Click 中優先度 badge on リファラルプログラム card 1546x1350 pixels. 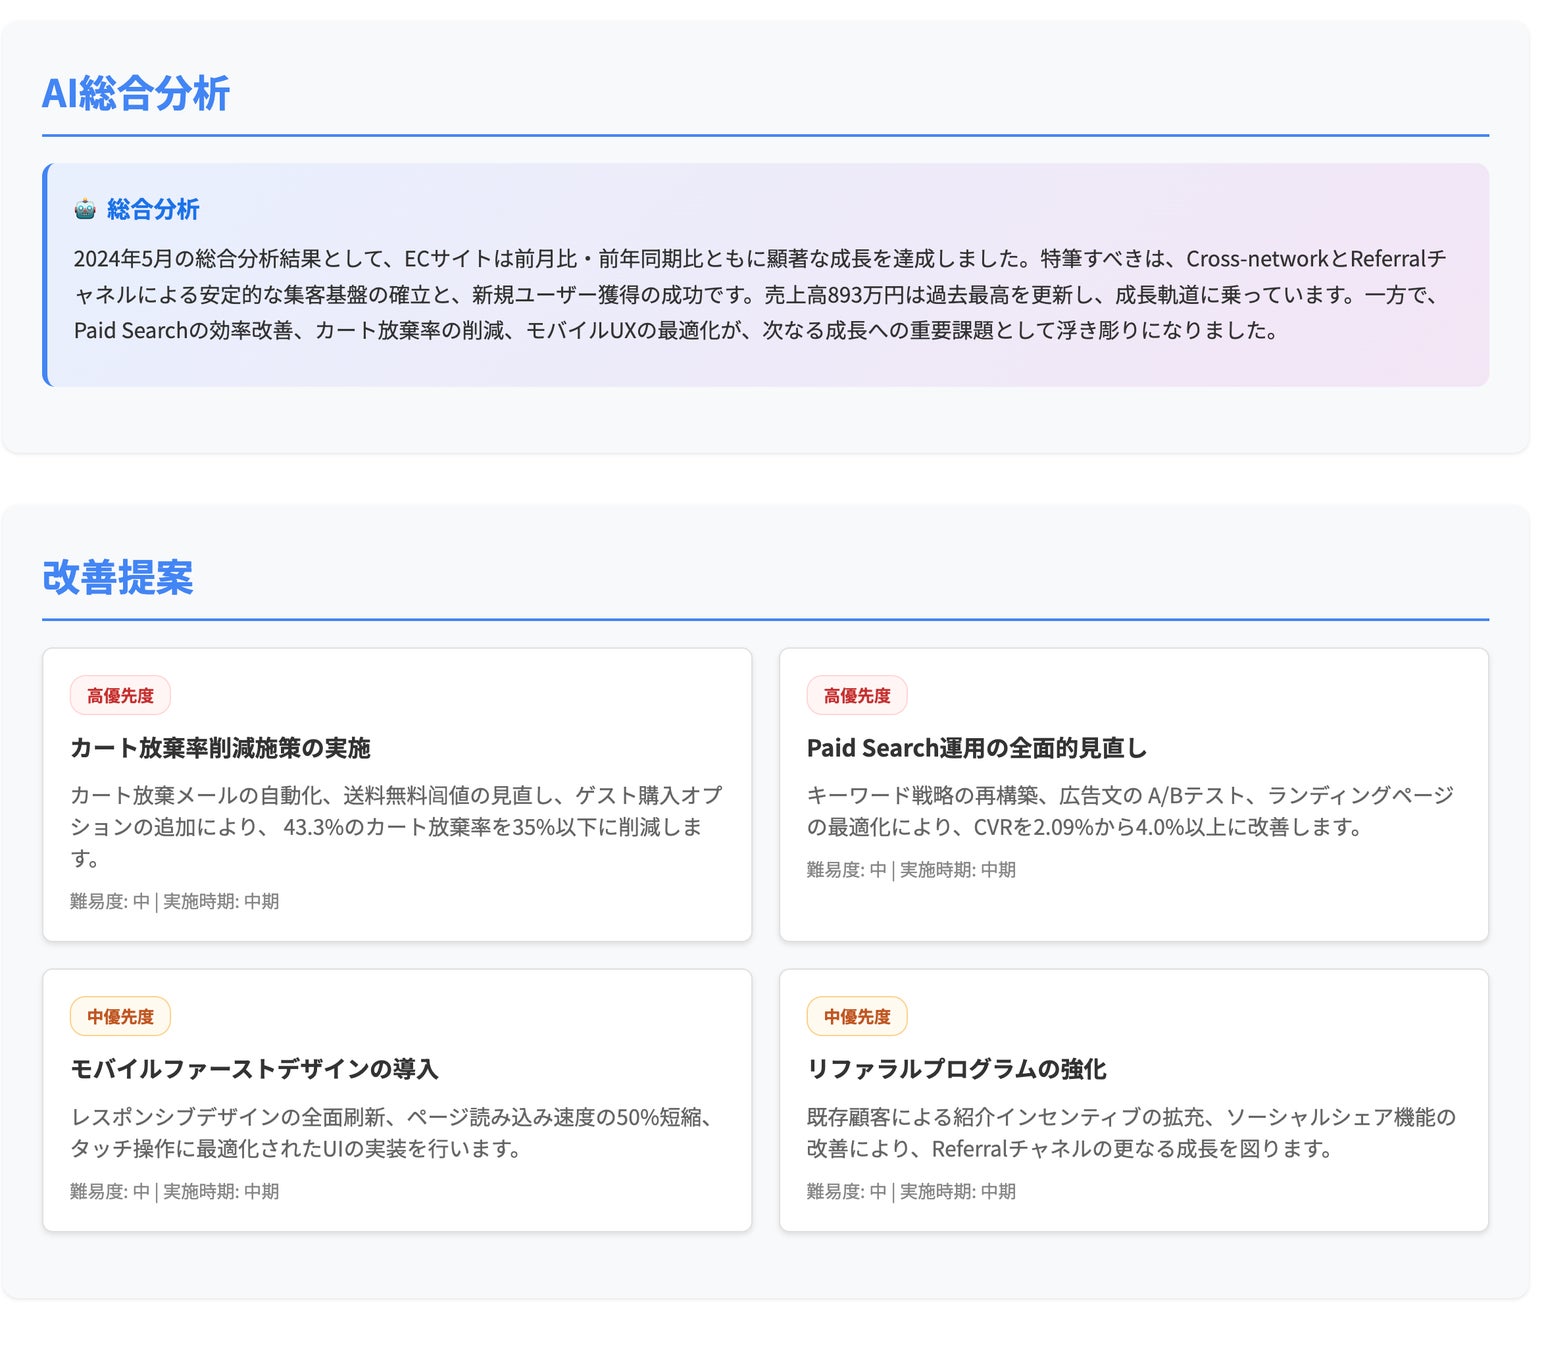857,1016
